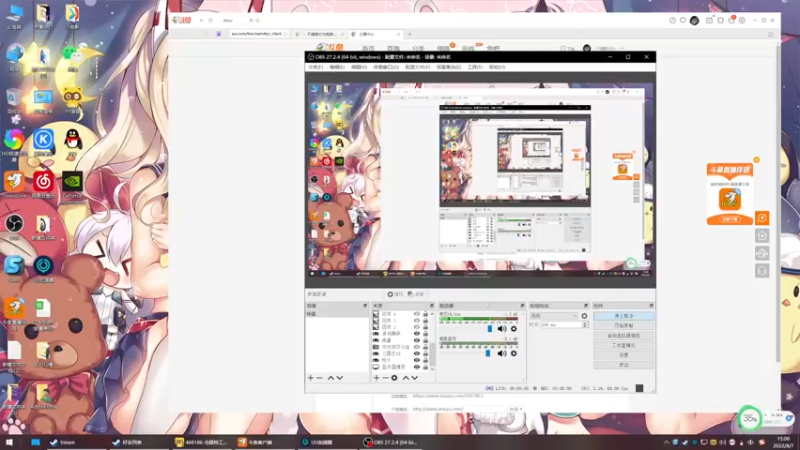Move the scene down in Scenes panel
Viewport: 800px width, 450px height.
[x=340, y=378]
